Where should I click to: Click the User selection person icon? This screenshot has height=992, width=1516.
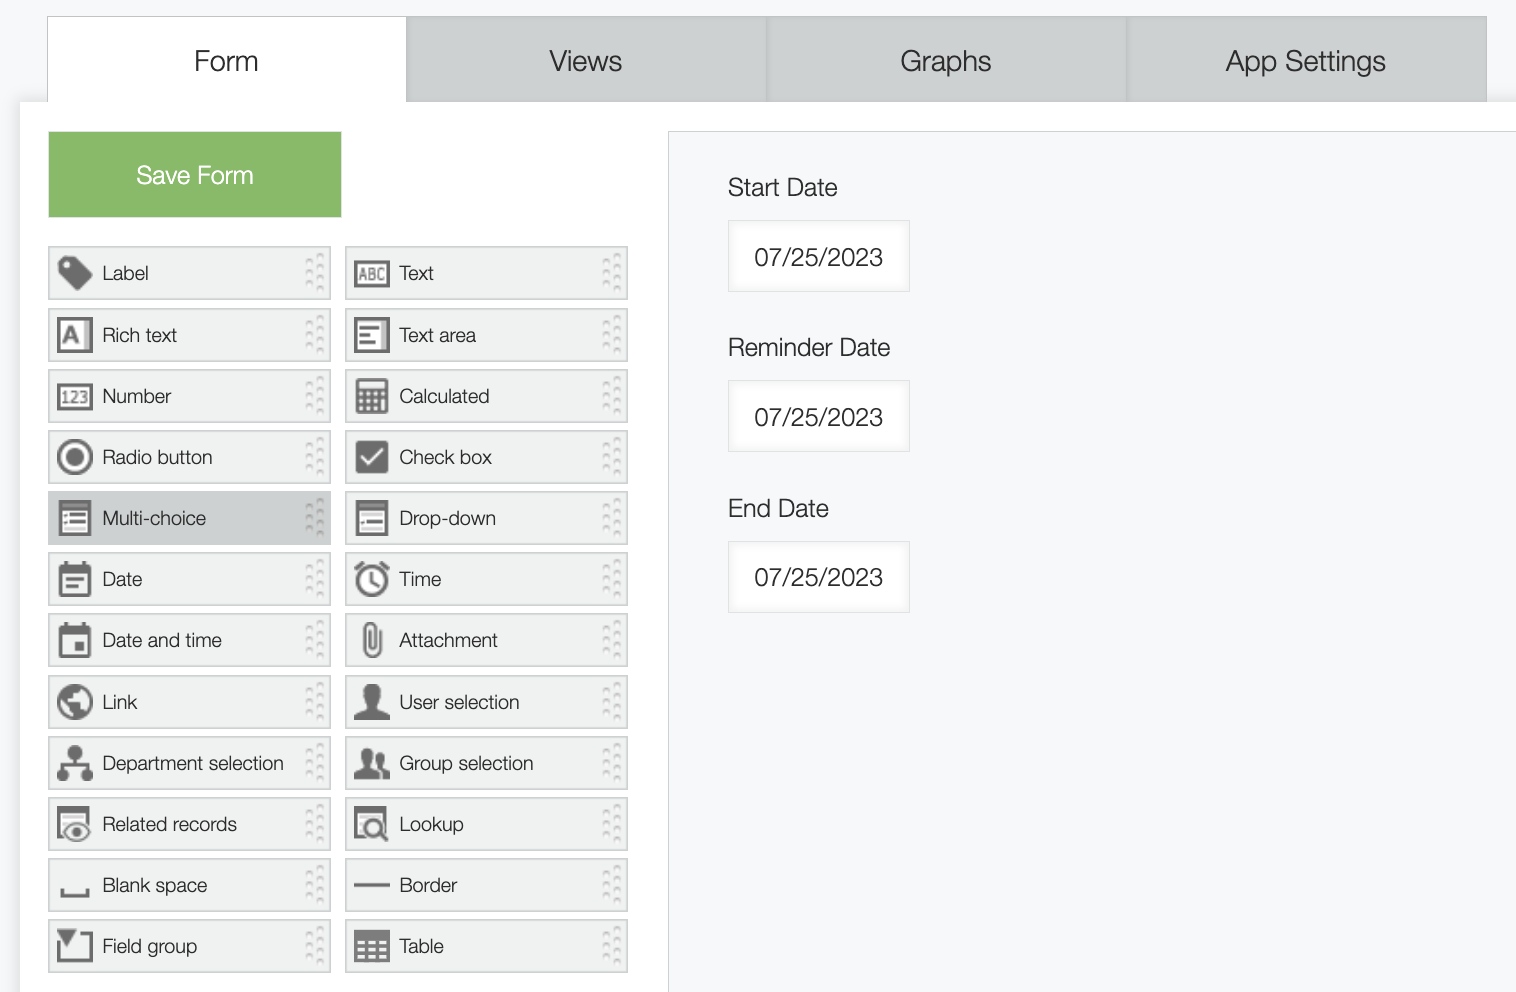click(x=372, y=702)
